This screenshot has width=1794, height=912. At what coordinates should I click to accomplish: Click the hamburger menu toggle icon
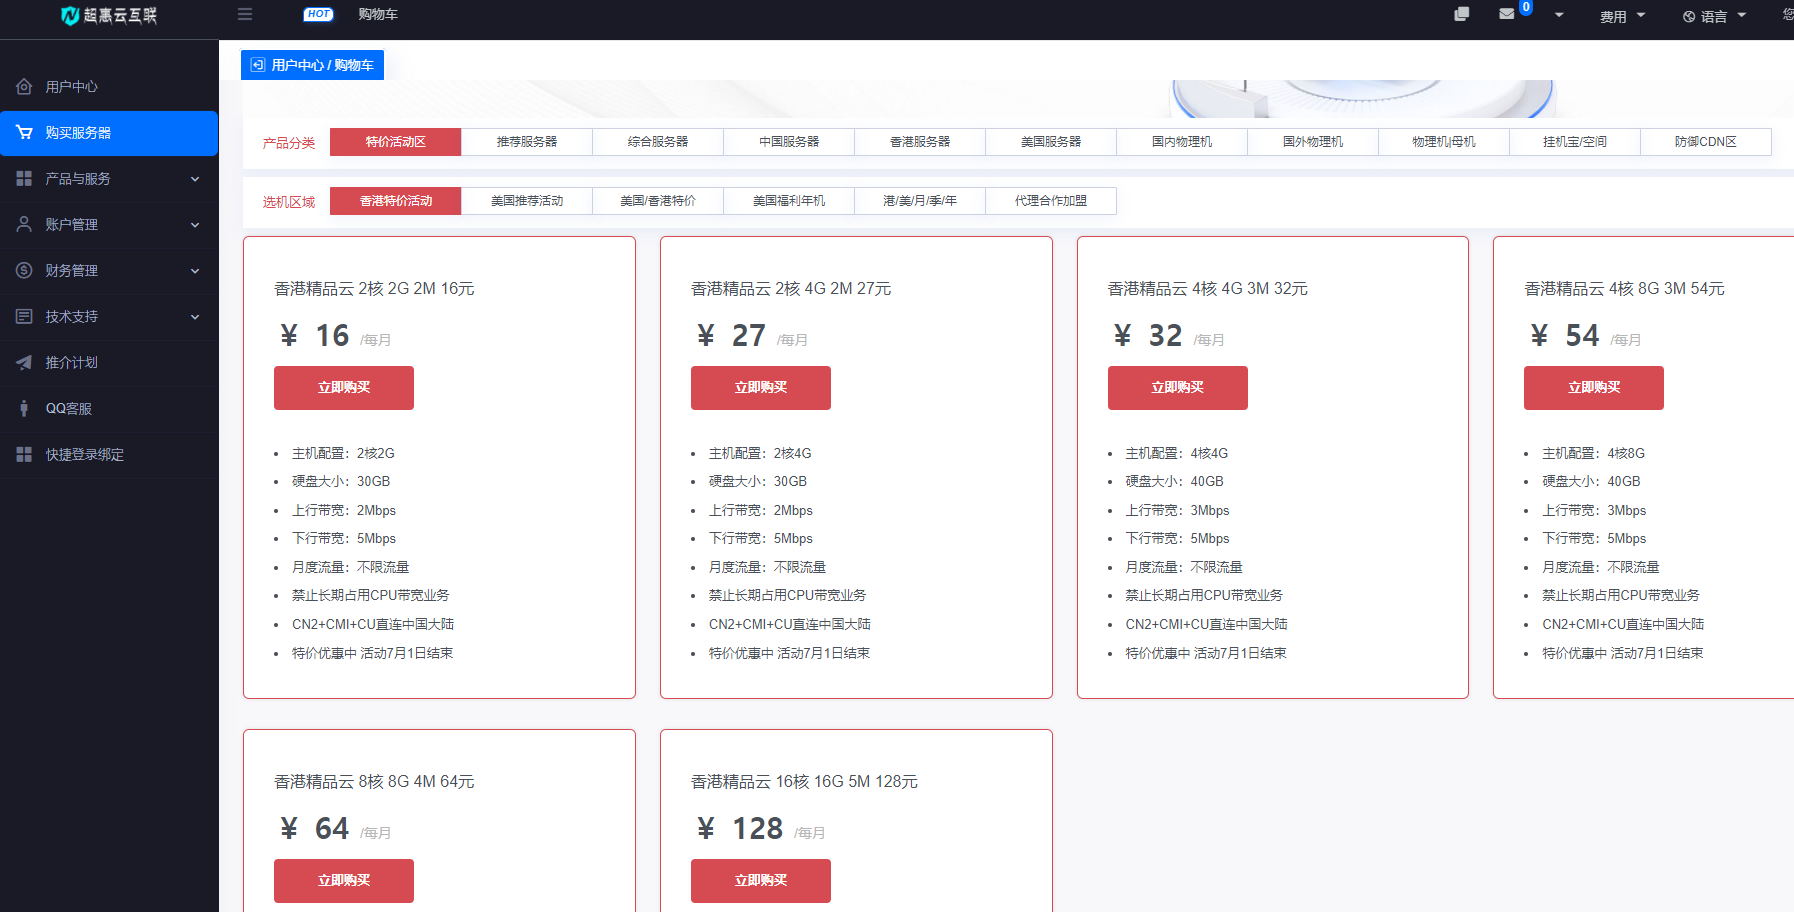(x=245, y=14)
